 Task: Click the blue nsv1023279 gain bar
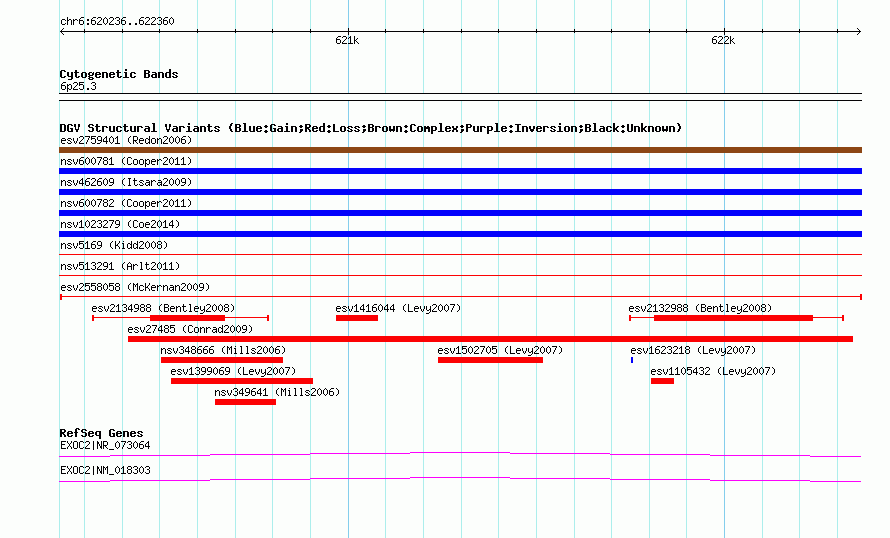(x=460, y=234)
